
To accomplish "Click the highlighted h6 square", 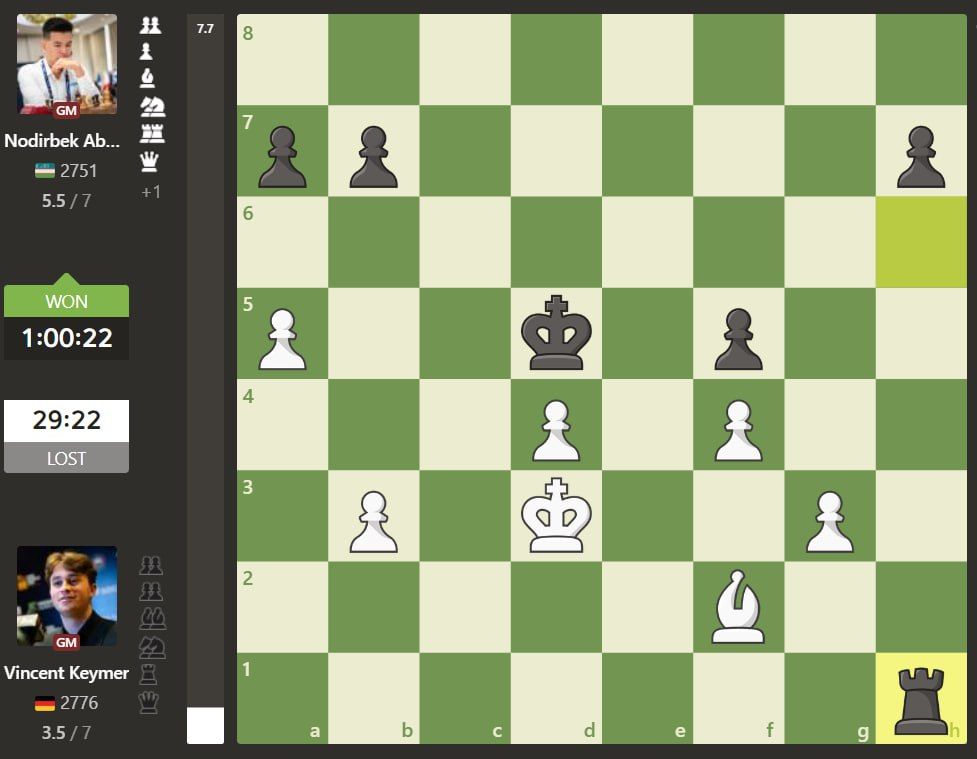I will [920, 243].
